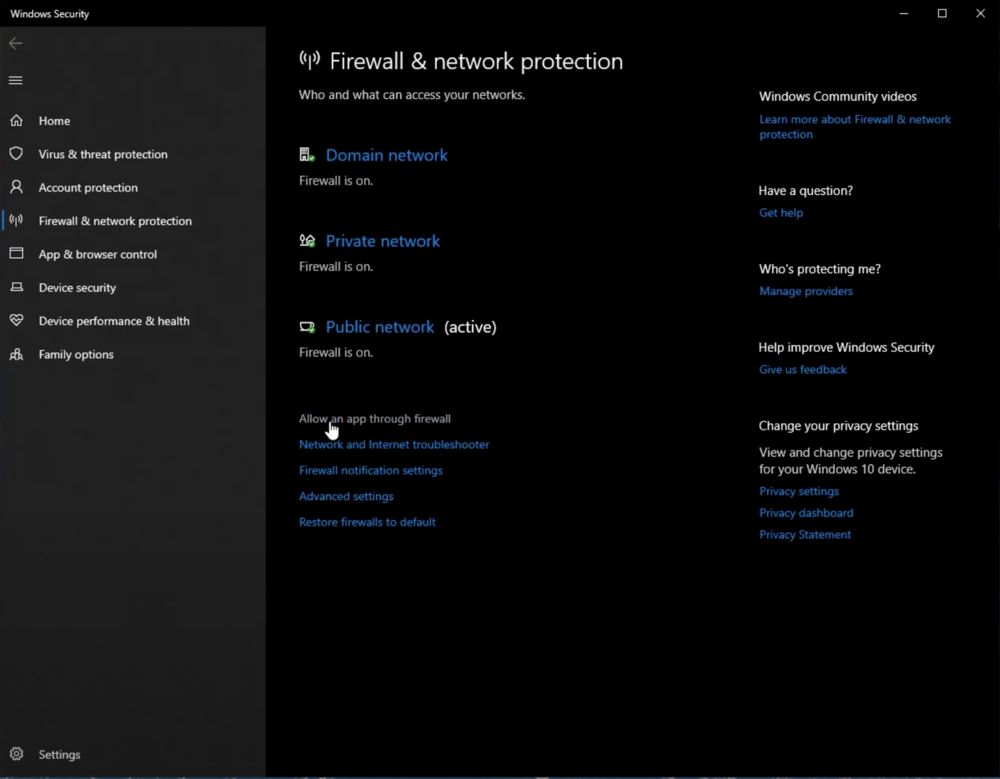Click the Device performance & health heart icon
This screenshot has width=1000, height=779.
pyautogui.click(x=16, y=321)
